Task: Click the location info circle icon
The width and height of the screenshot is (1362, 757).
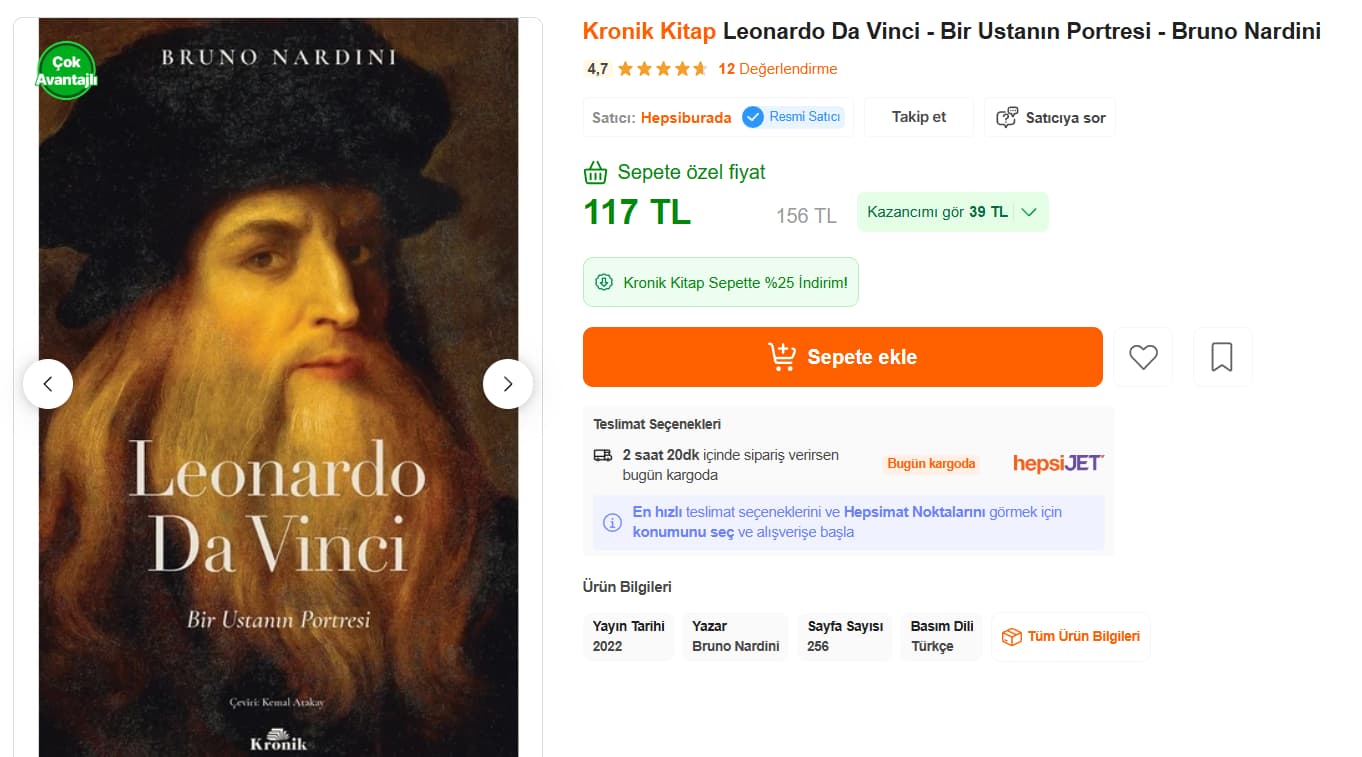Action: click(x=612, y=522)
